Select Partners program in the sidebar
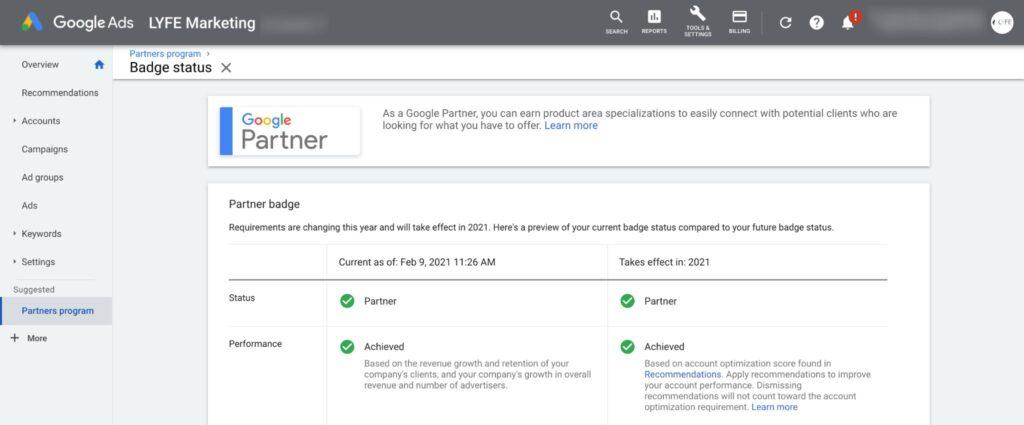 [56, 311]
